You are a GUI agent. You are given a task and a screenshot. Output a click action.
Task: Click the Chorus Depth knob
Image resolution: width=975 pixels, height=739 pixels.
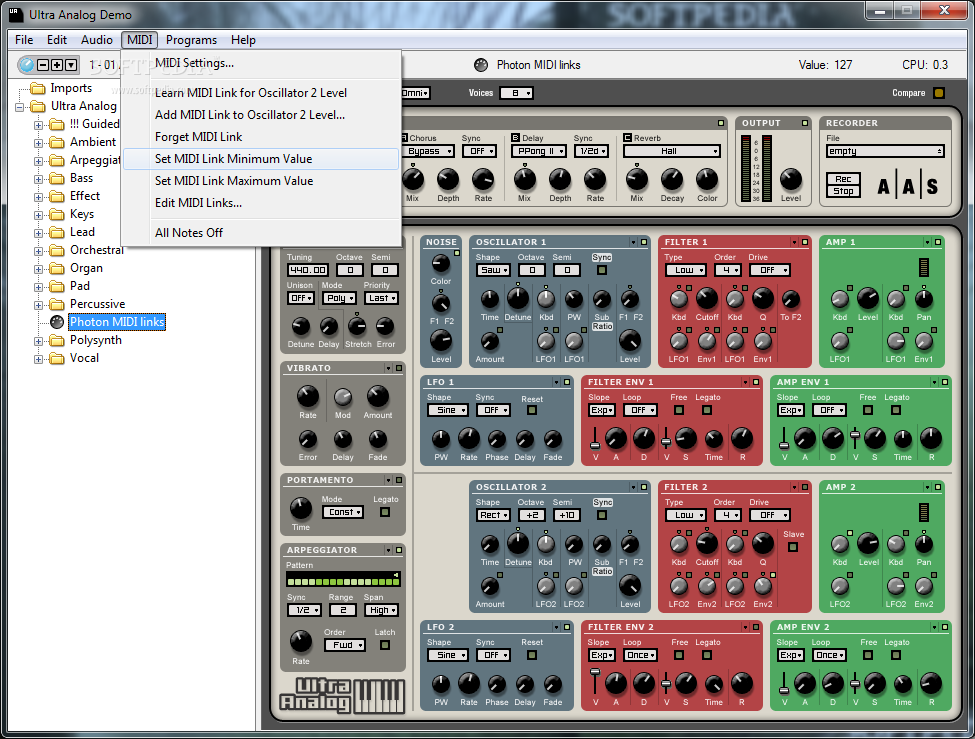pyautogui.click(x=448, y=180)
